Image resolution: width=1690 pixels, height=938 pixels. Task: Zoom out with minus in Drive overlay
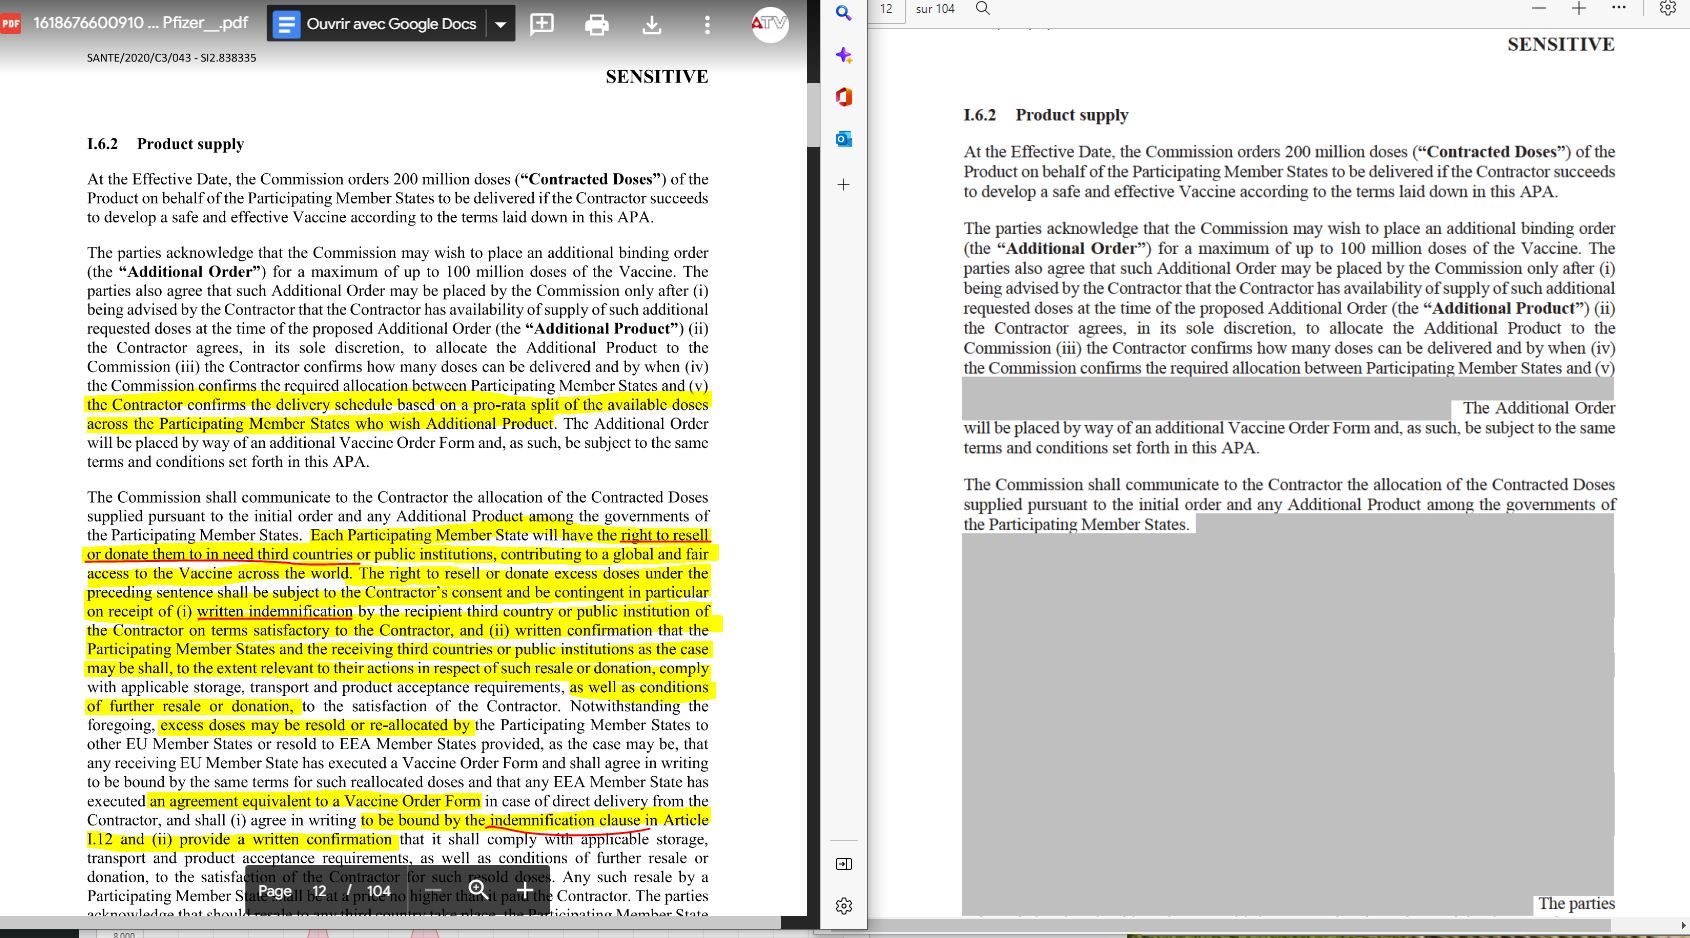tap(433, 890)
